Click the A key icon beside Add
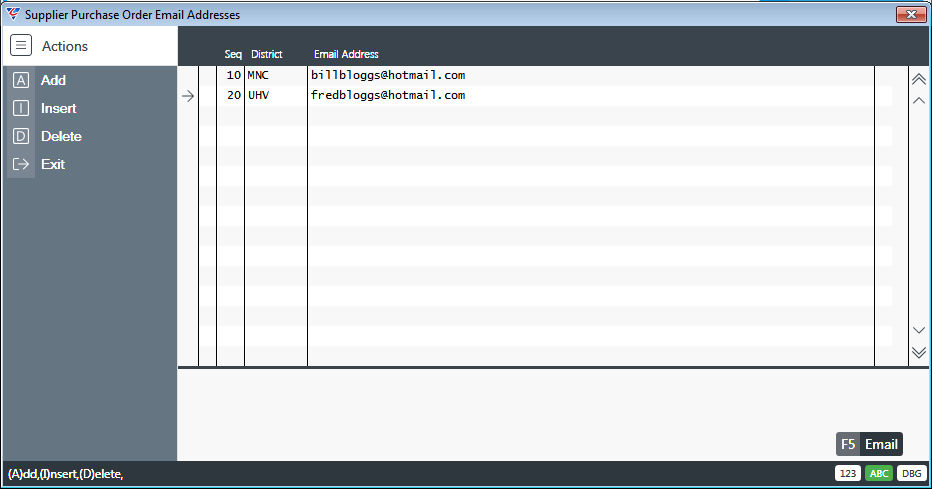 click(21, 80)
